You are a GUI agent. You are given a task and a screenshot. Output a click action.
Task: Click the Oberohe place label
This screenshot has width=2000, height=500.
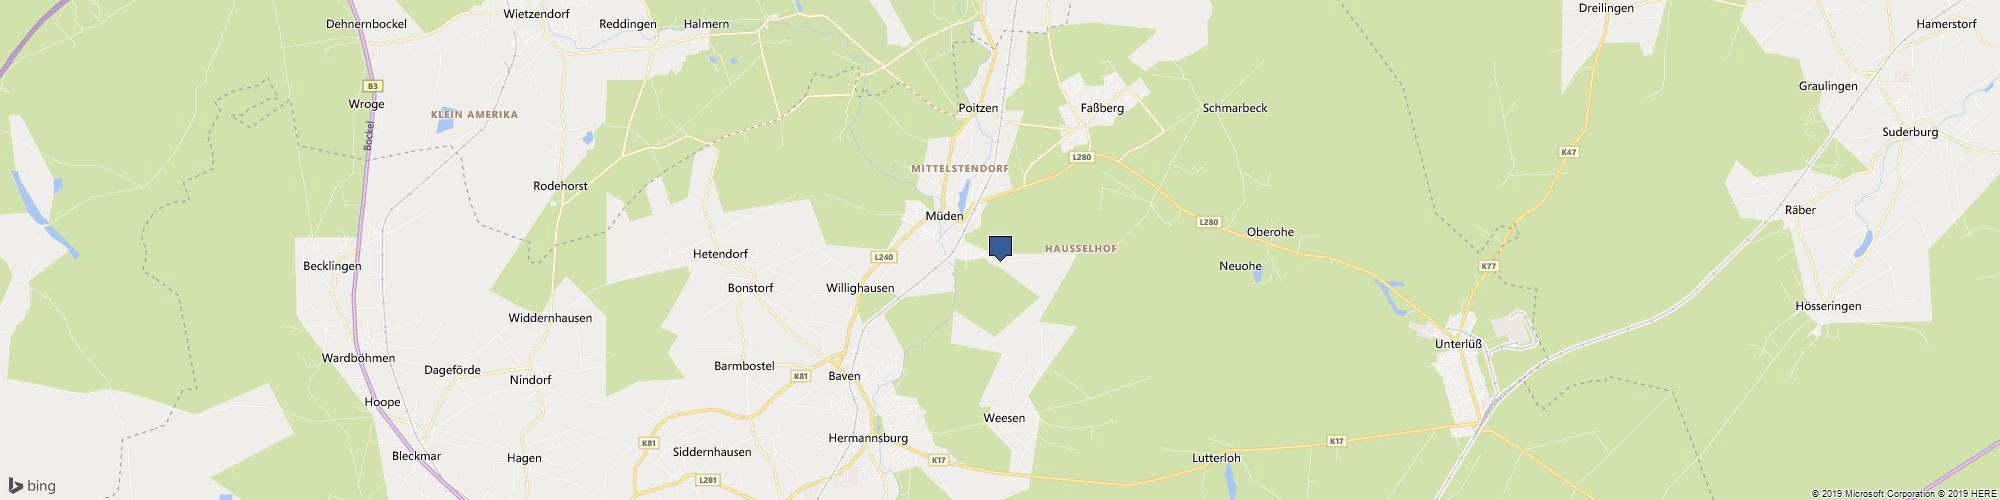click(1270, 232)
